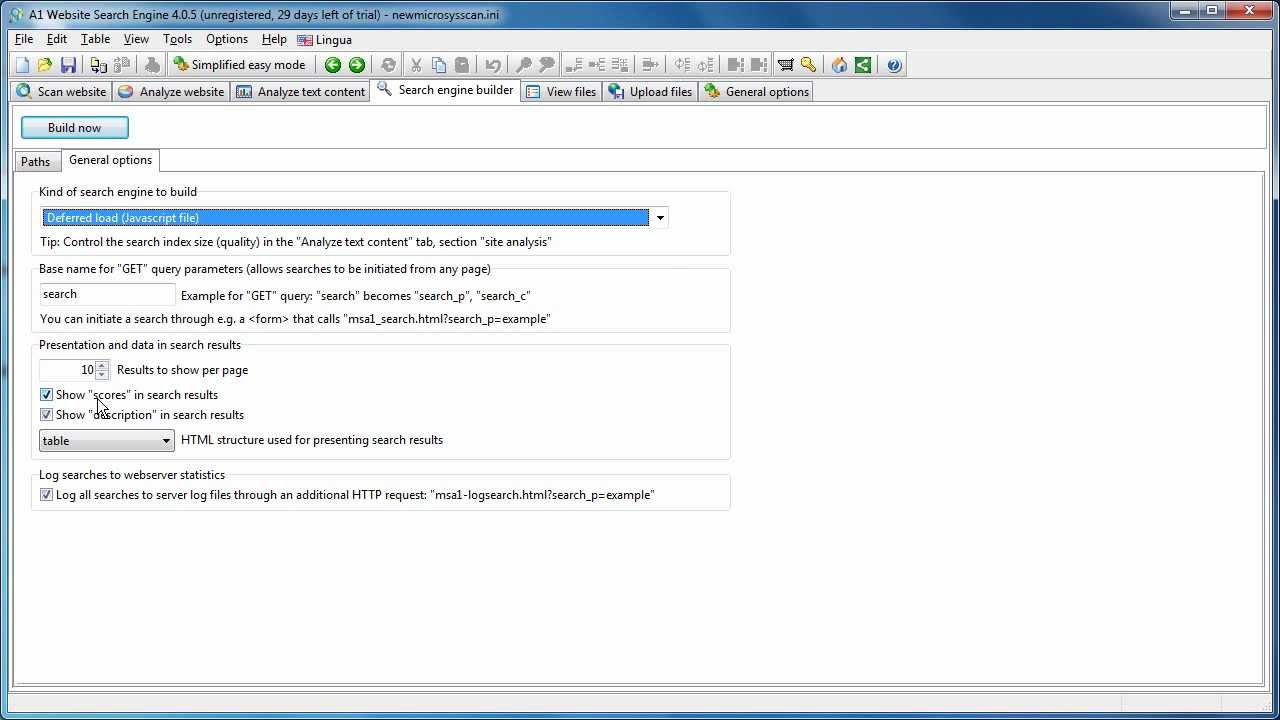Screen dimensions: 1280x720
Task: Open the HTML structure "table" dropdown
Action: (166, 441)
